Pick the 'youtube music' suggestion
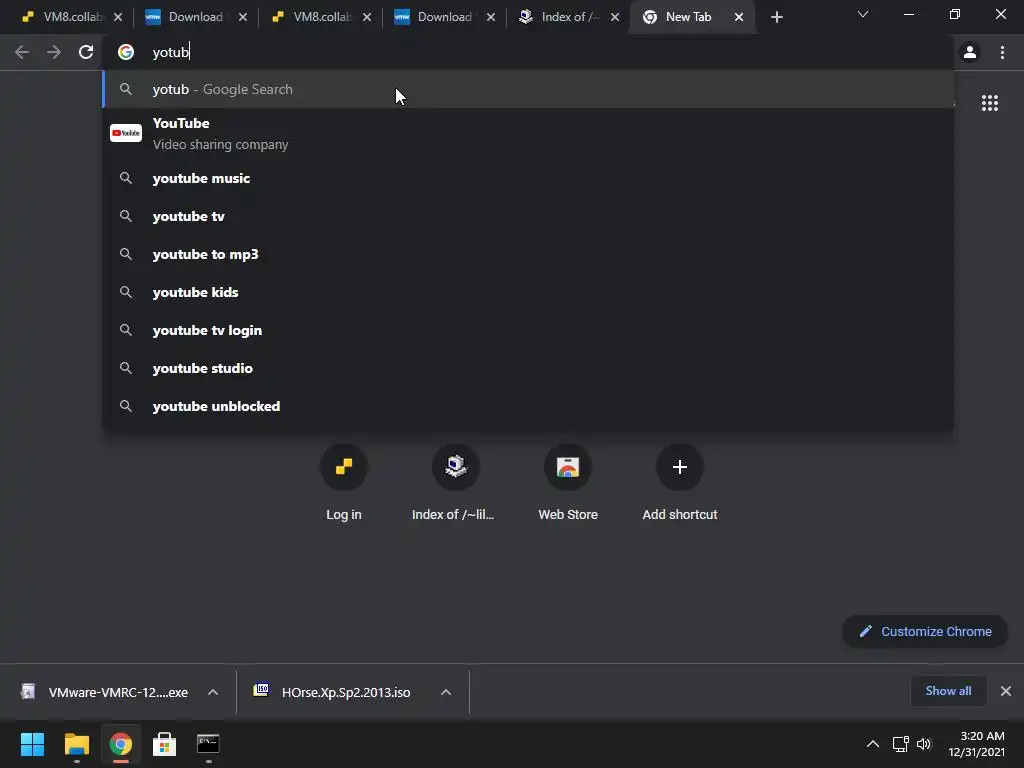 click(x=528, y=178)
